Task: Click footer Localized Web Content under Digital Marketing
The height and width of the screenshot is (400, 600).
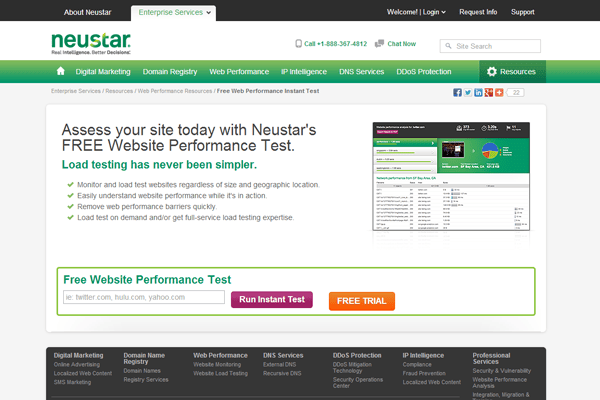Action: (83, 373)
